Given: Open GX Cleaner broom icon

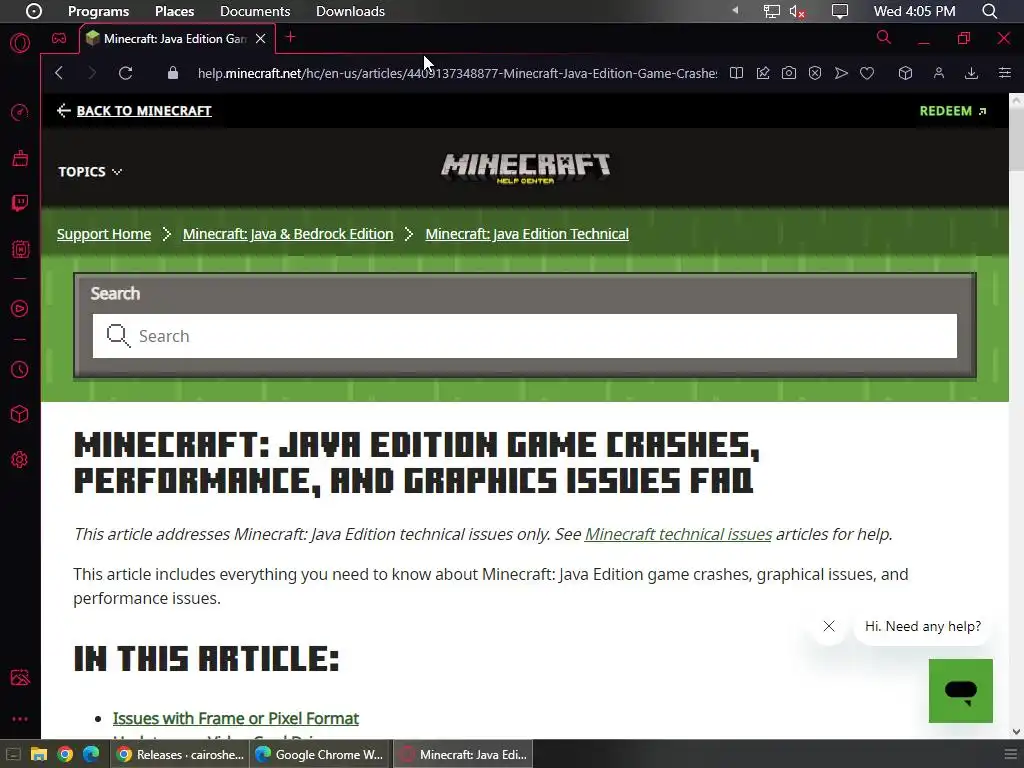Looking at the screenshot, I should [20, 158].
